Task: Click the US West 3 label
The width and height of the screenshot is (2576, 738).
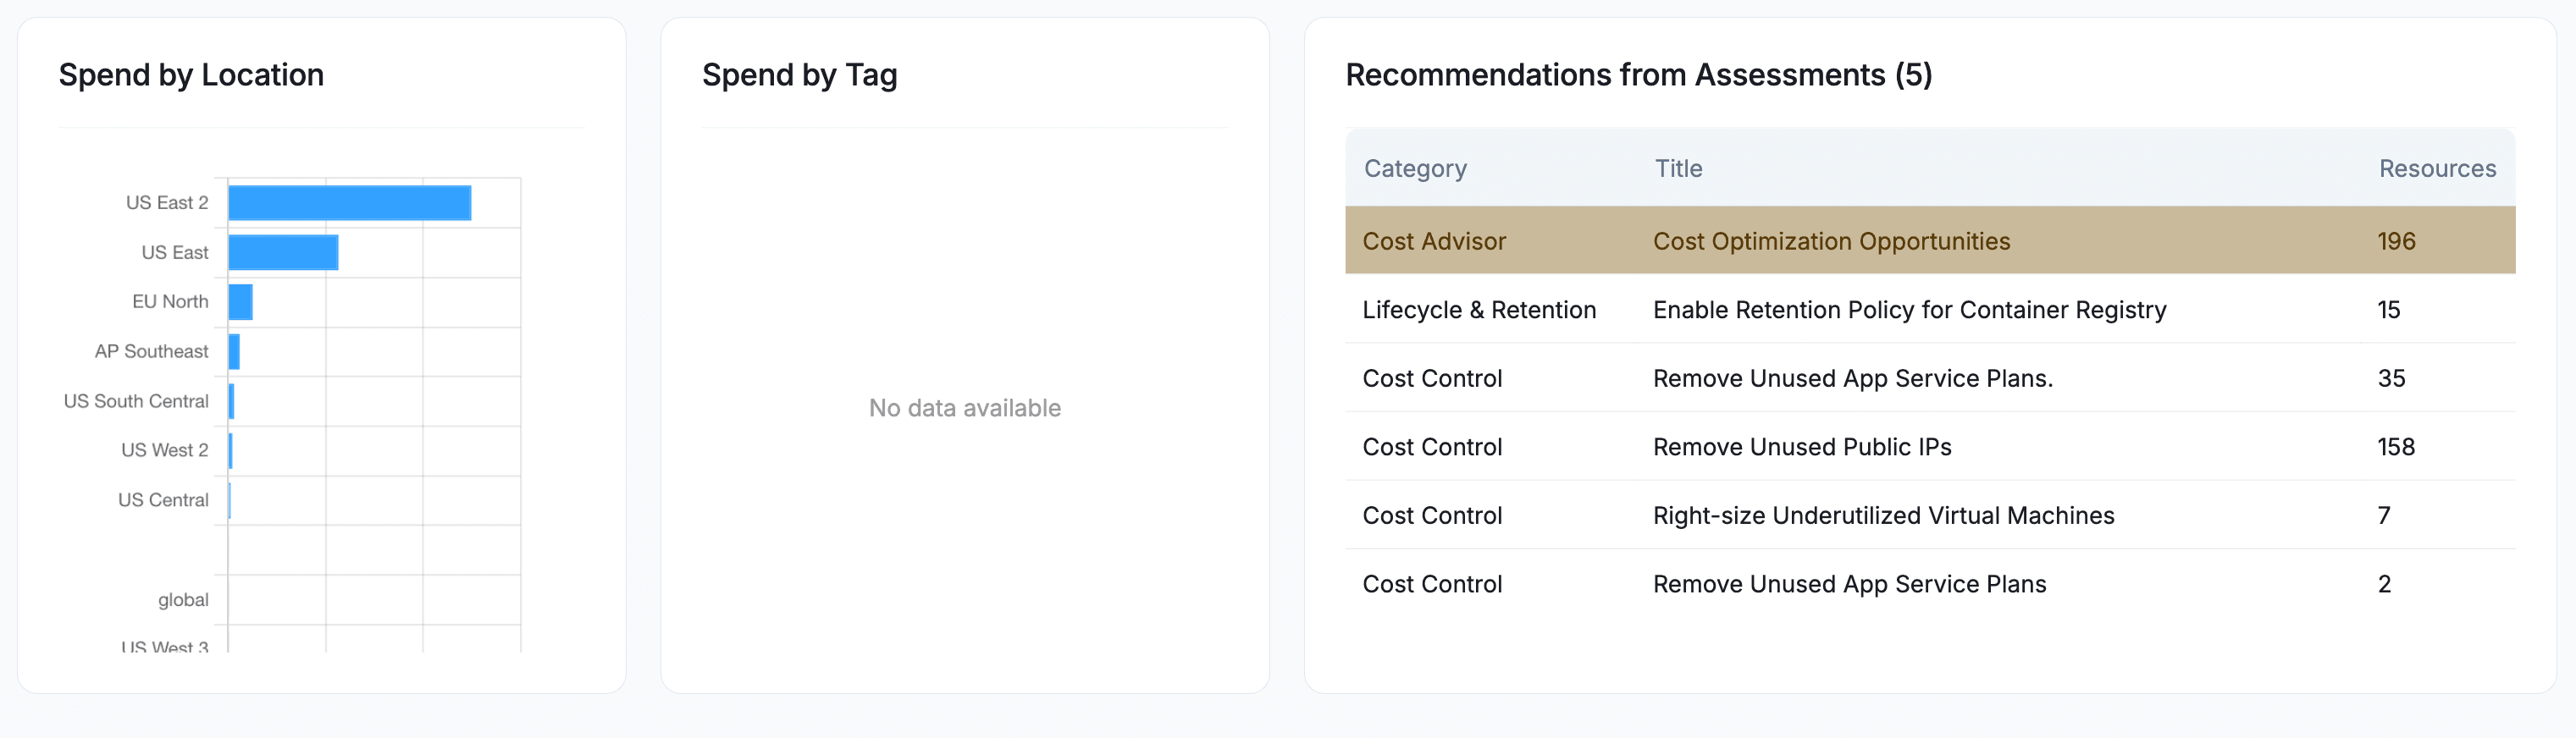Action: [165, 646]
